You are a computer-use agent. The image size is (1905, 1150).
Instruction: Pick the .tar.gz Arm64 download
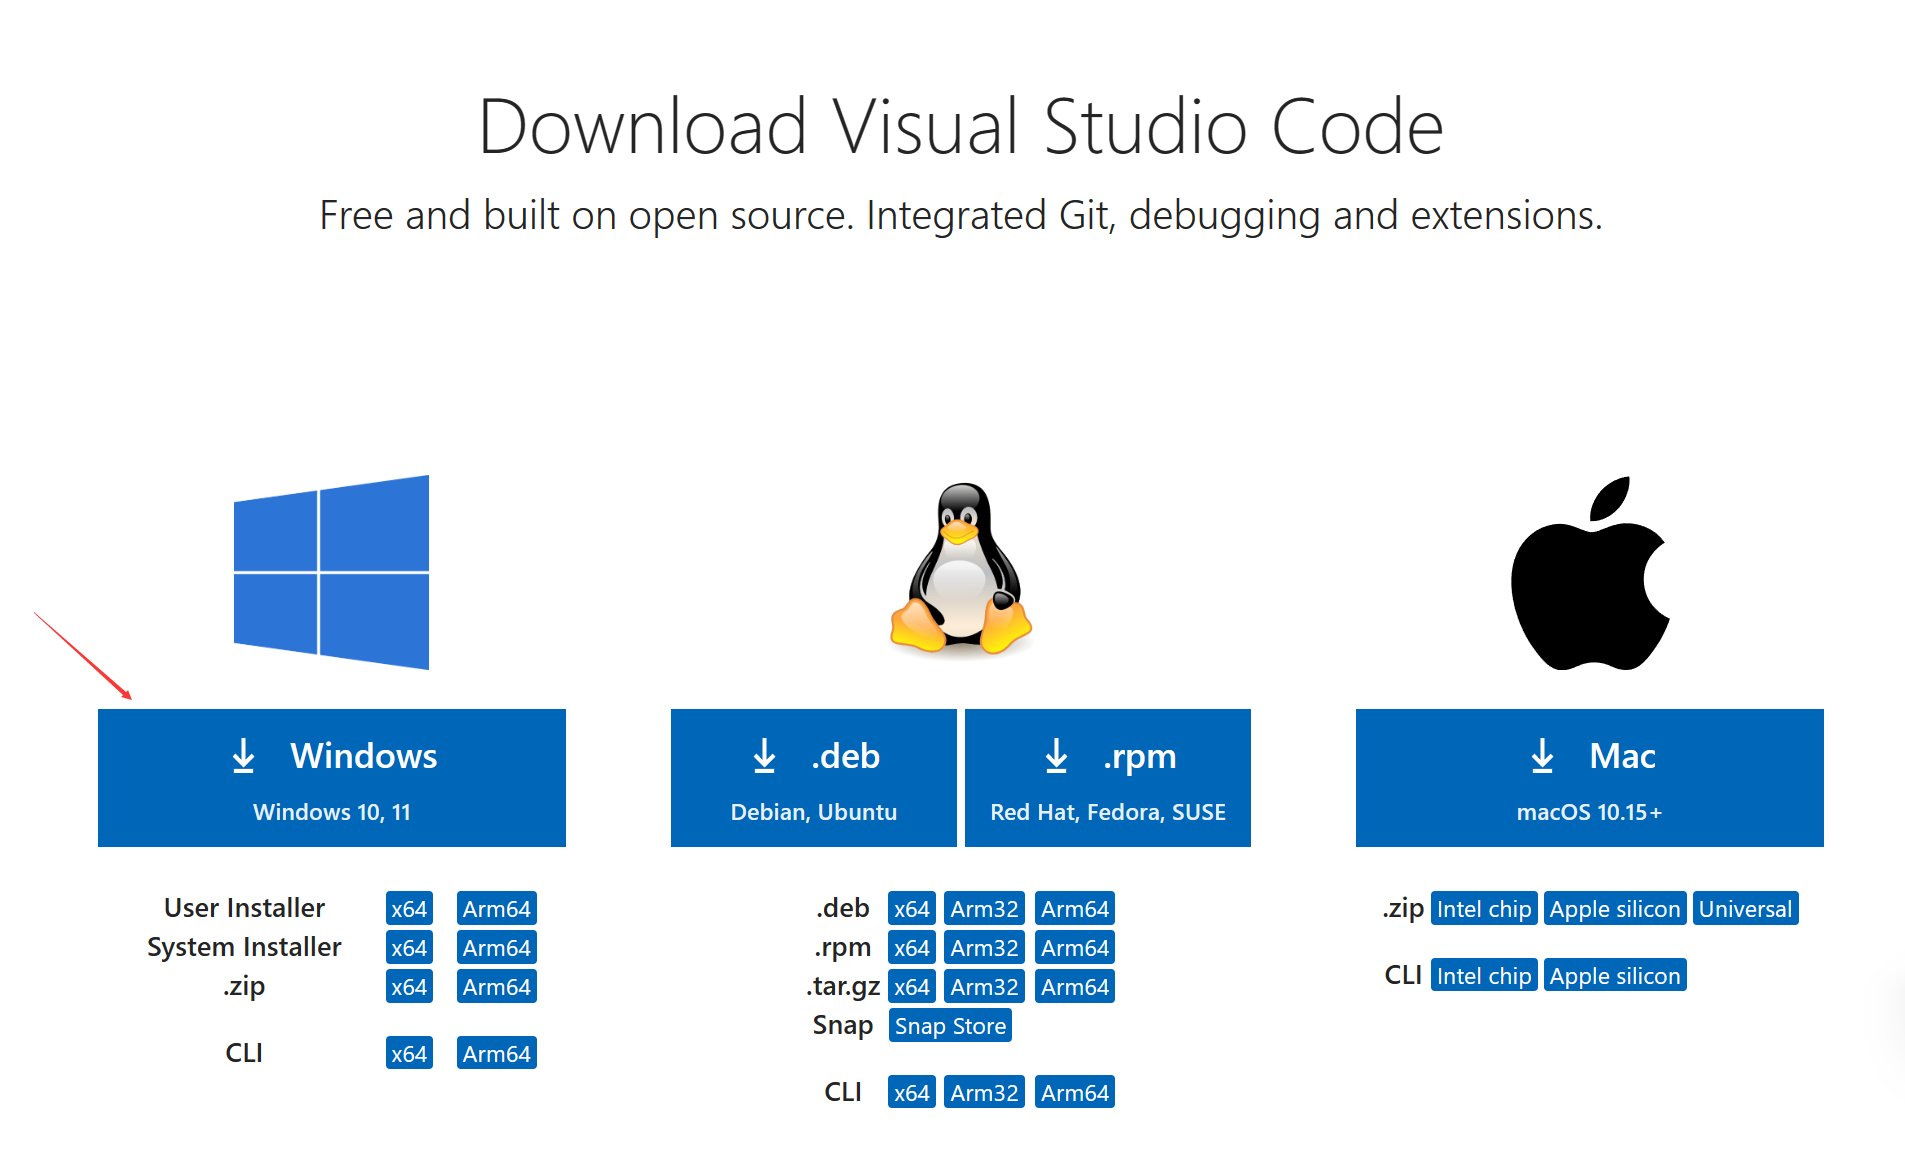[1075, 986]
